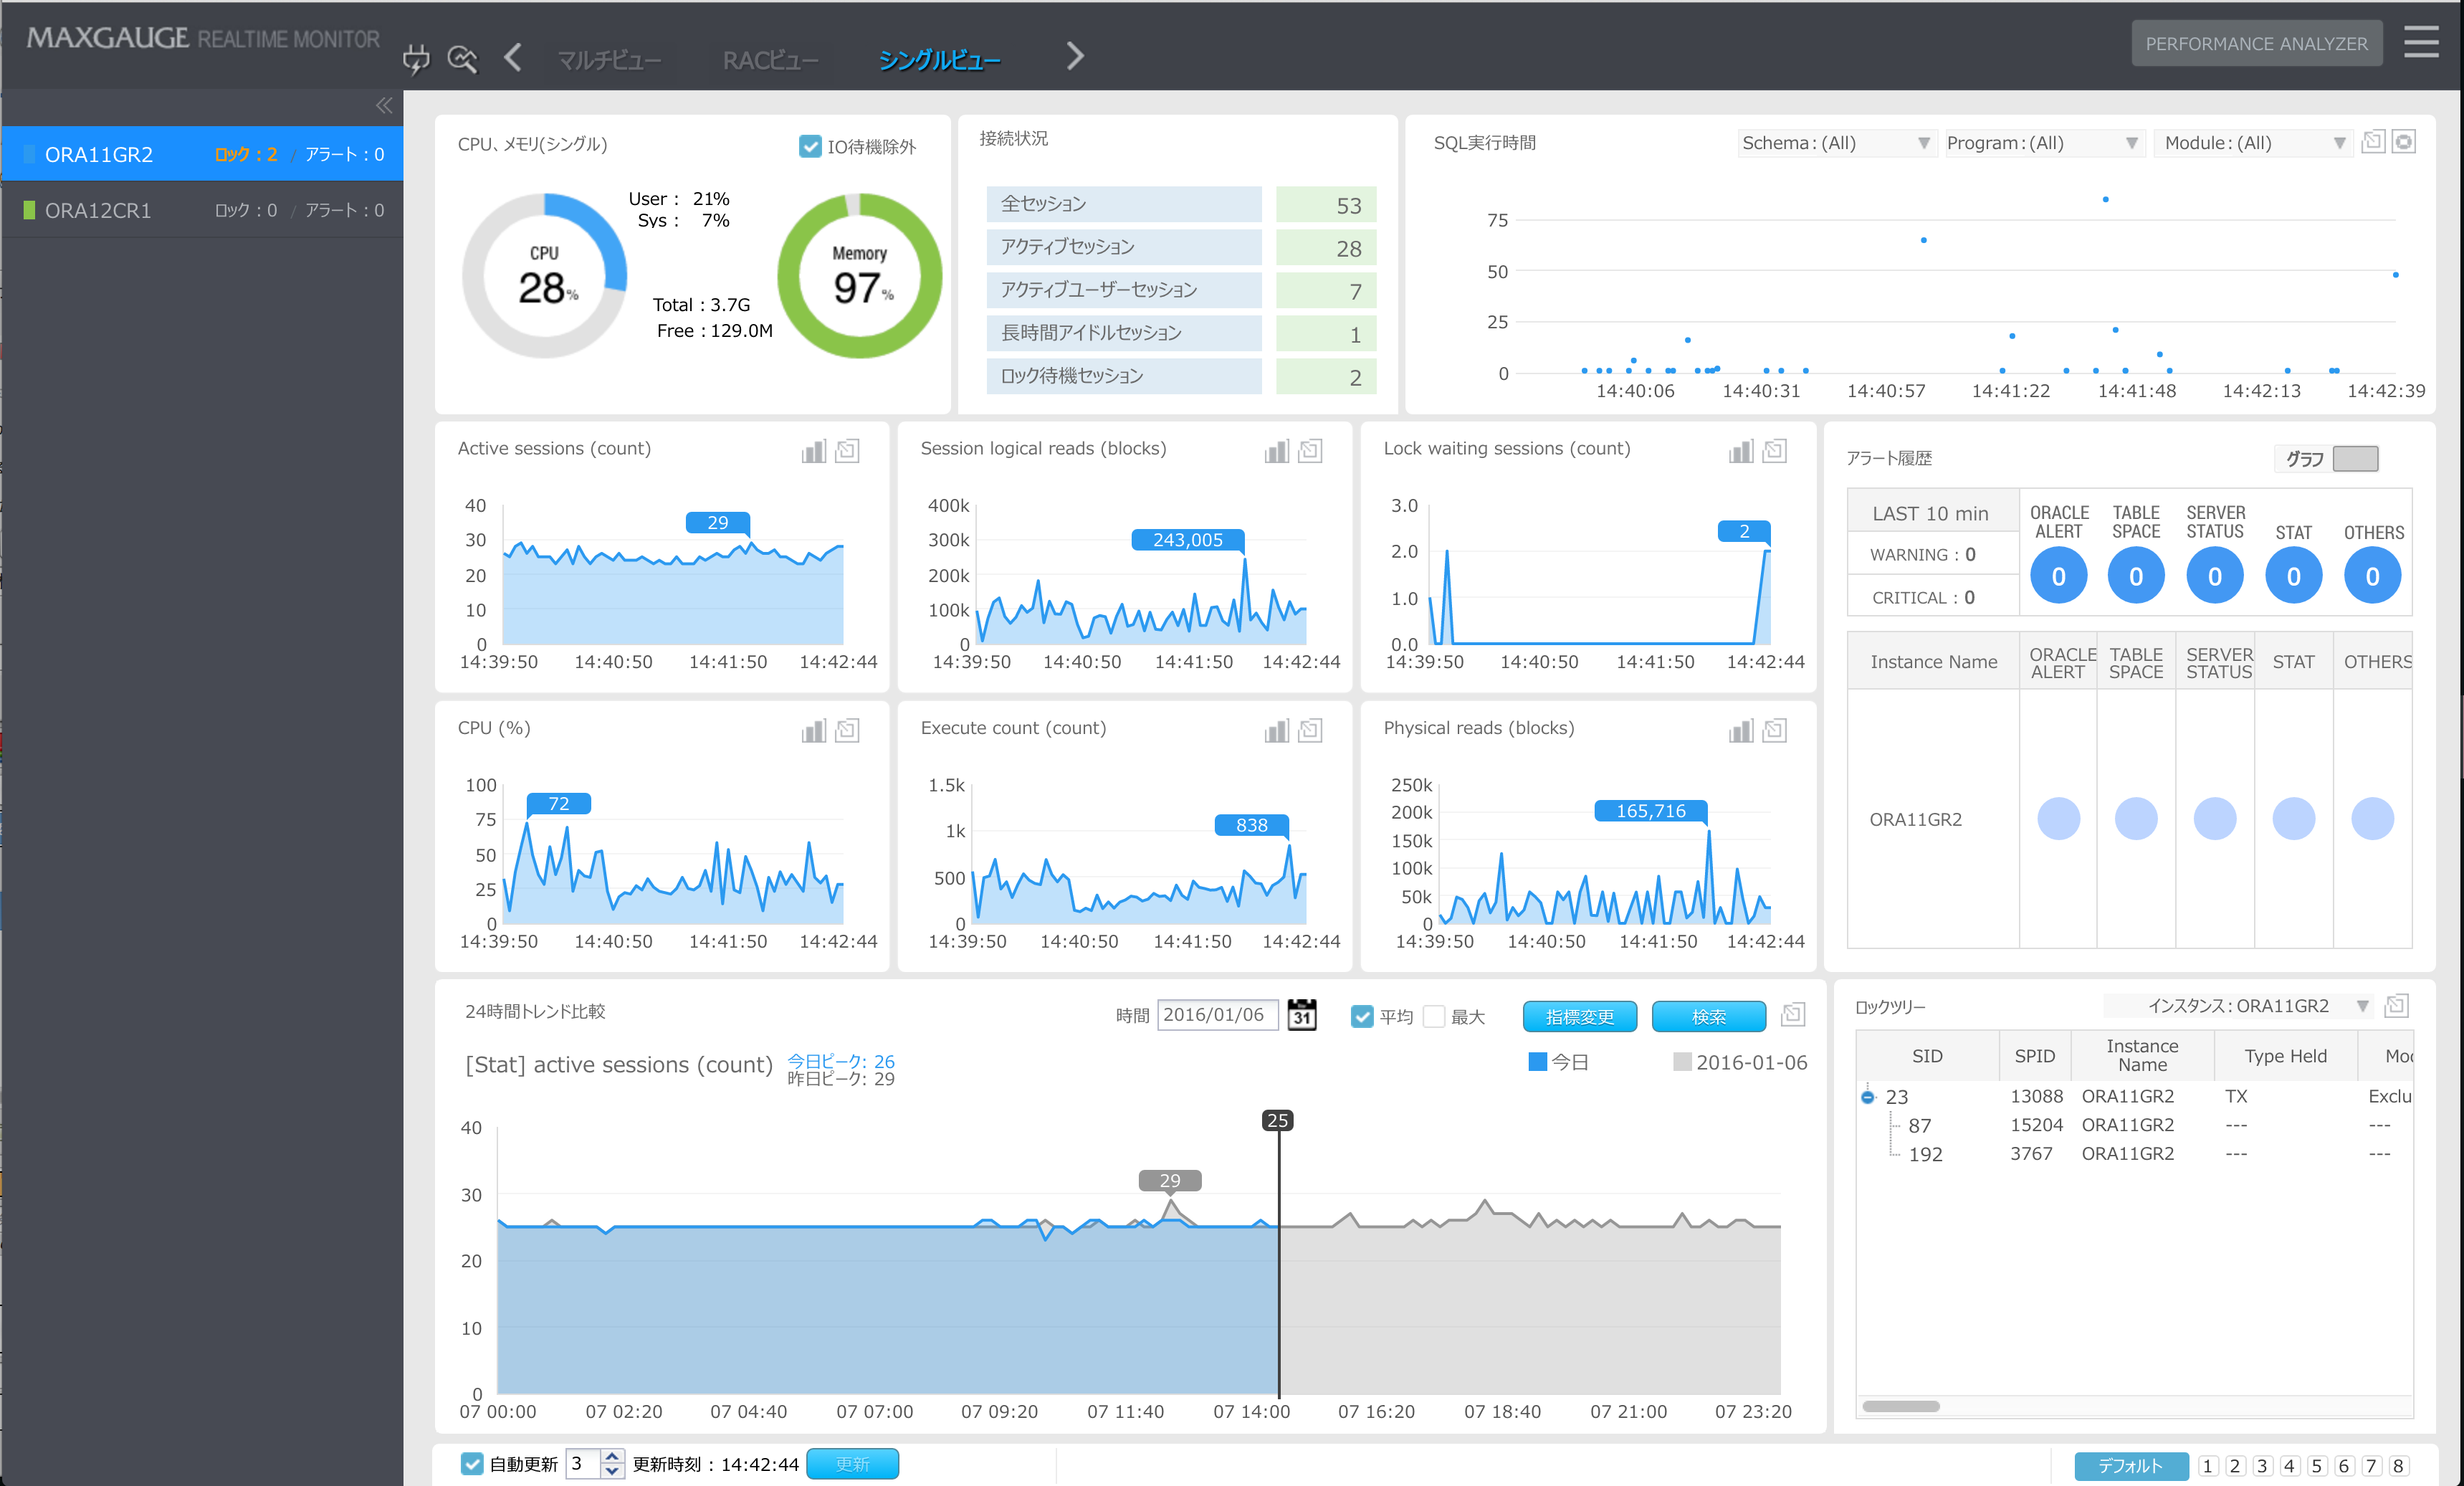
Task: Enable the 最大 checkbox
Action: coord(1433,1016)
